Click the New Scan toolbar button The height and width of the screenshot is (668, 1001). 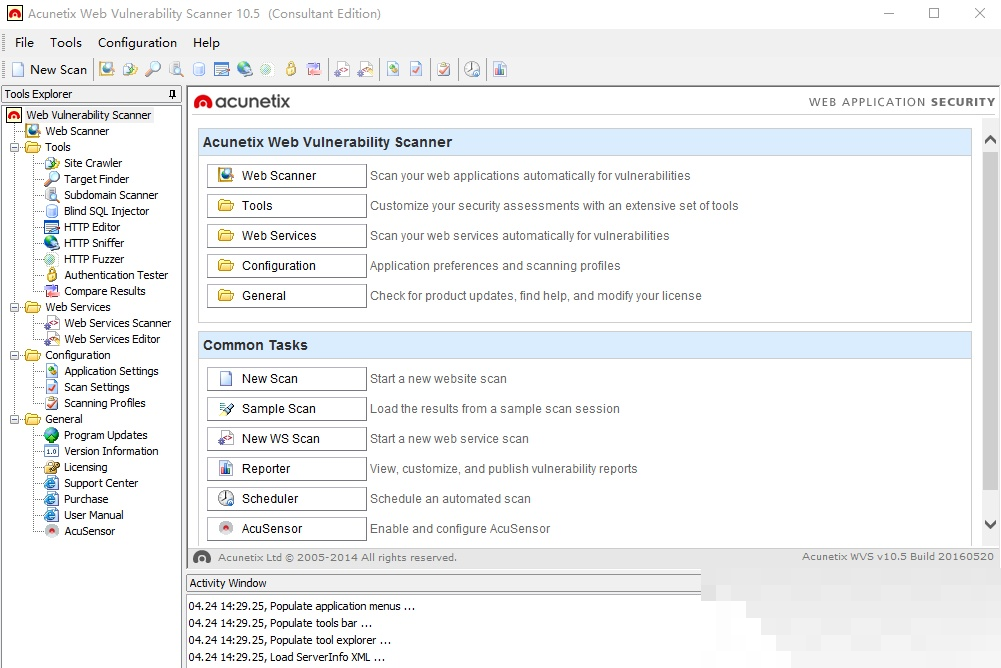tap(49, 70)
